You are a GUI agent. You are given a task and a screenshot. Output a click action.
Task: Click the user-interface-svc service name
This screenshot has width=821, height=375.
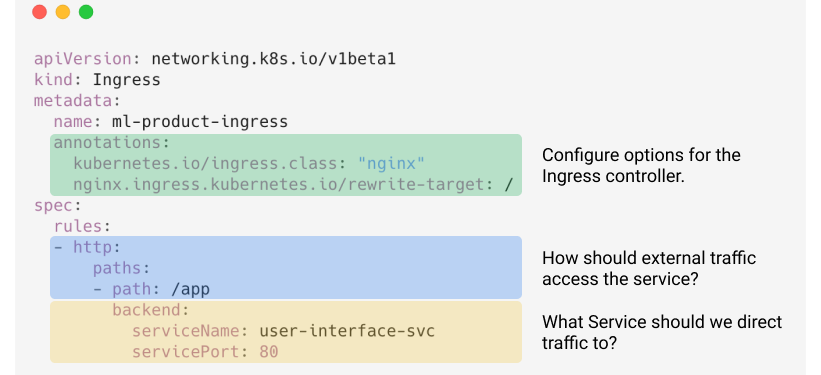347,332
